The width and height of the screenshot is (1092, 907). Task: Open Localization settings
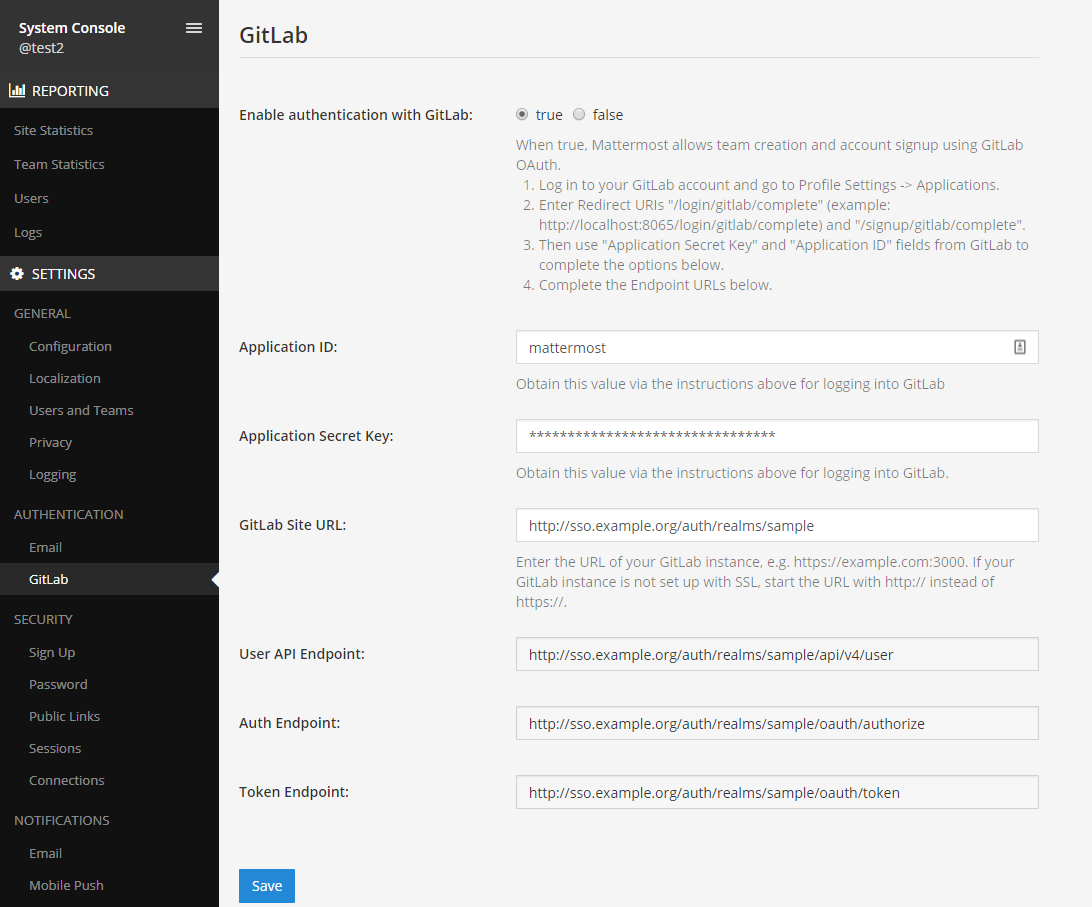click(x=65, y=378)
